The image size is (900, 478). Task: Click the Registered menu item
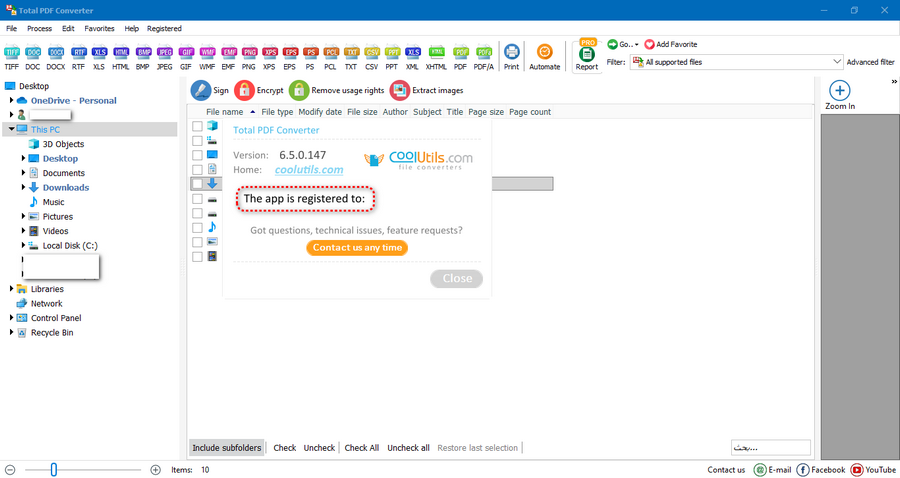coord(164,28)
